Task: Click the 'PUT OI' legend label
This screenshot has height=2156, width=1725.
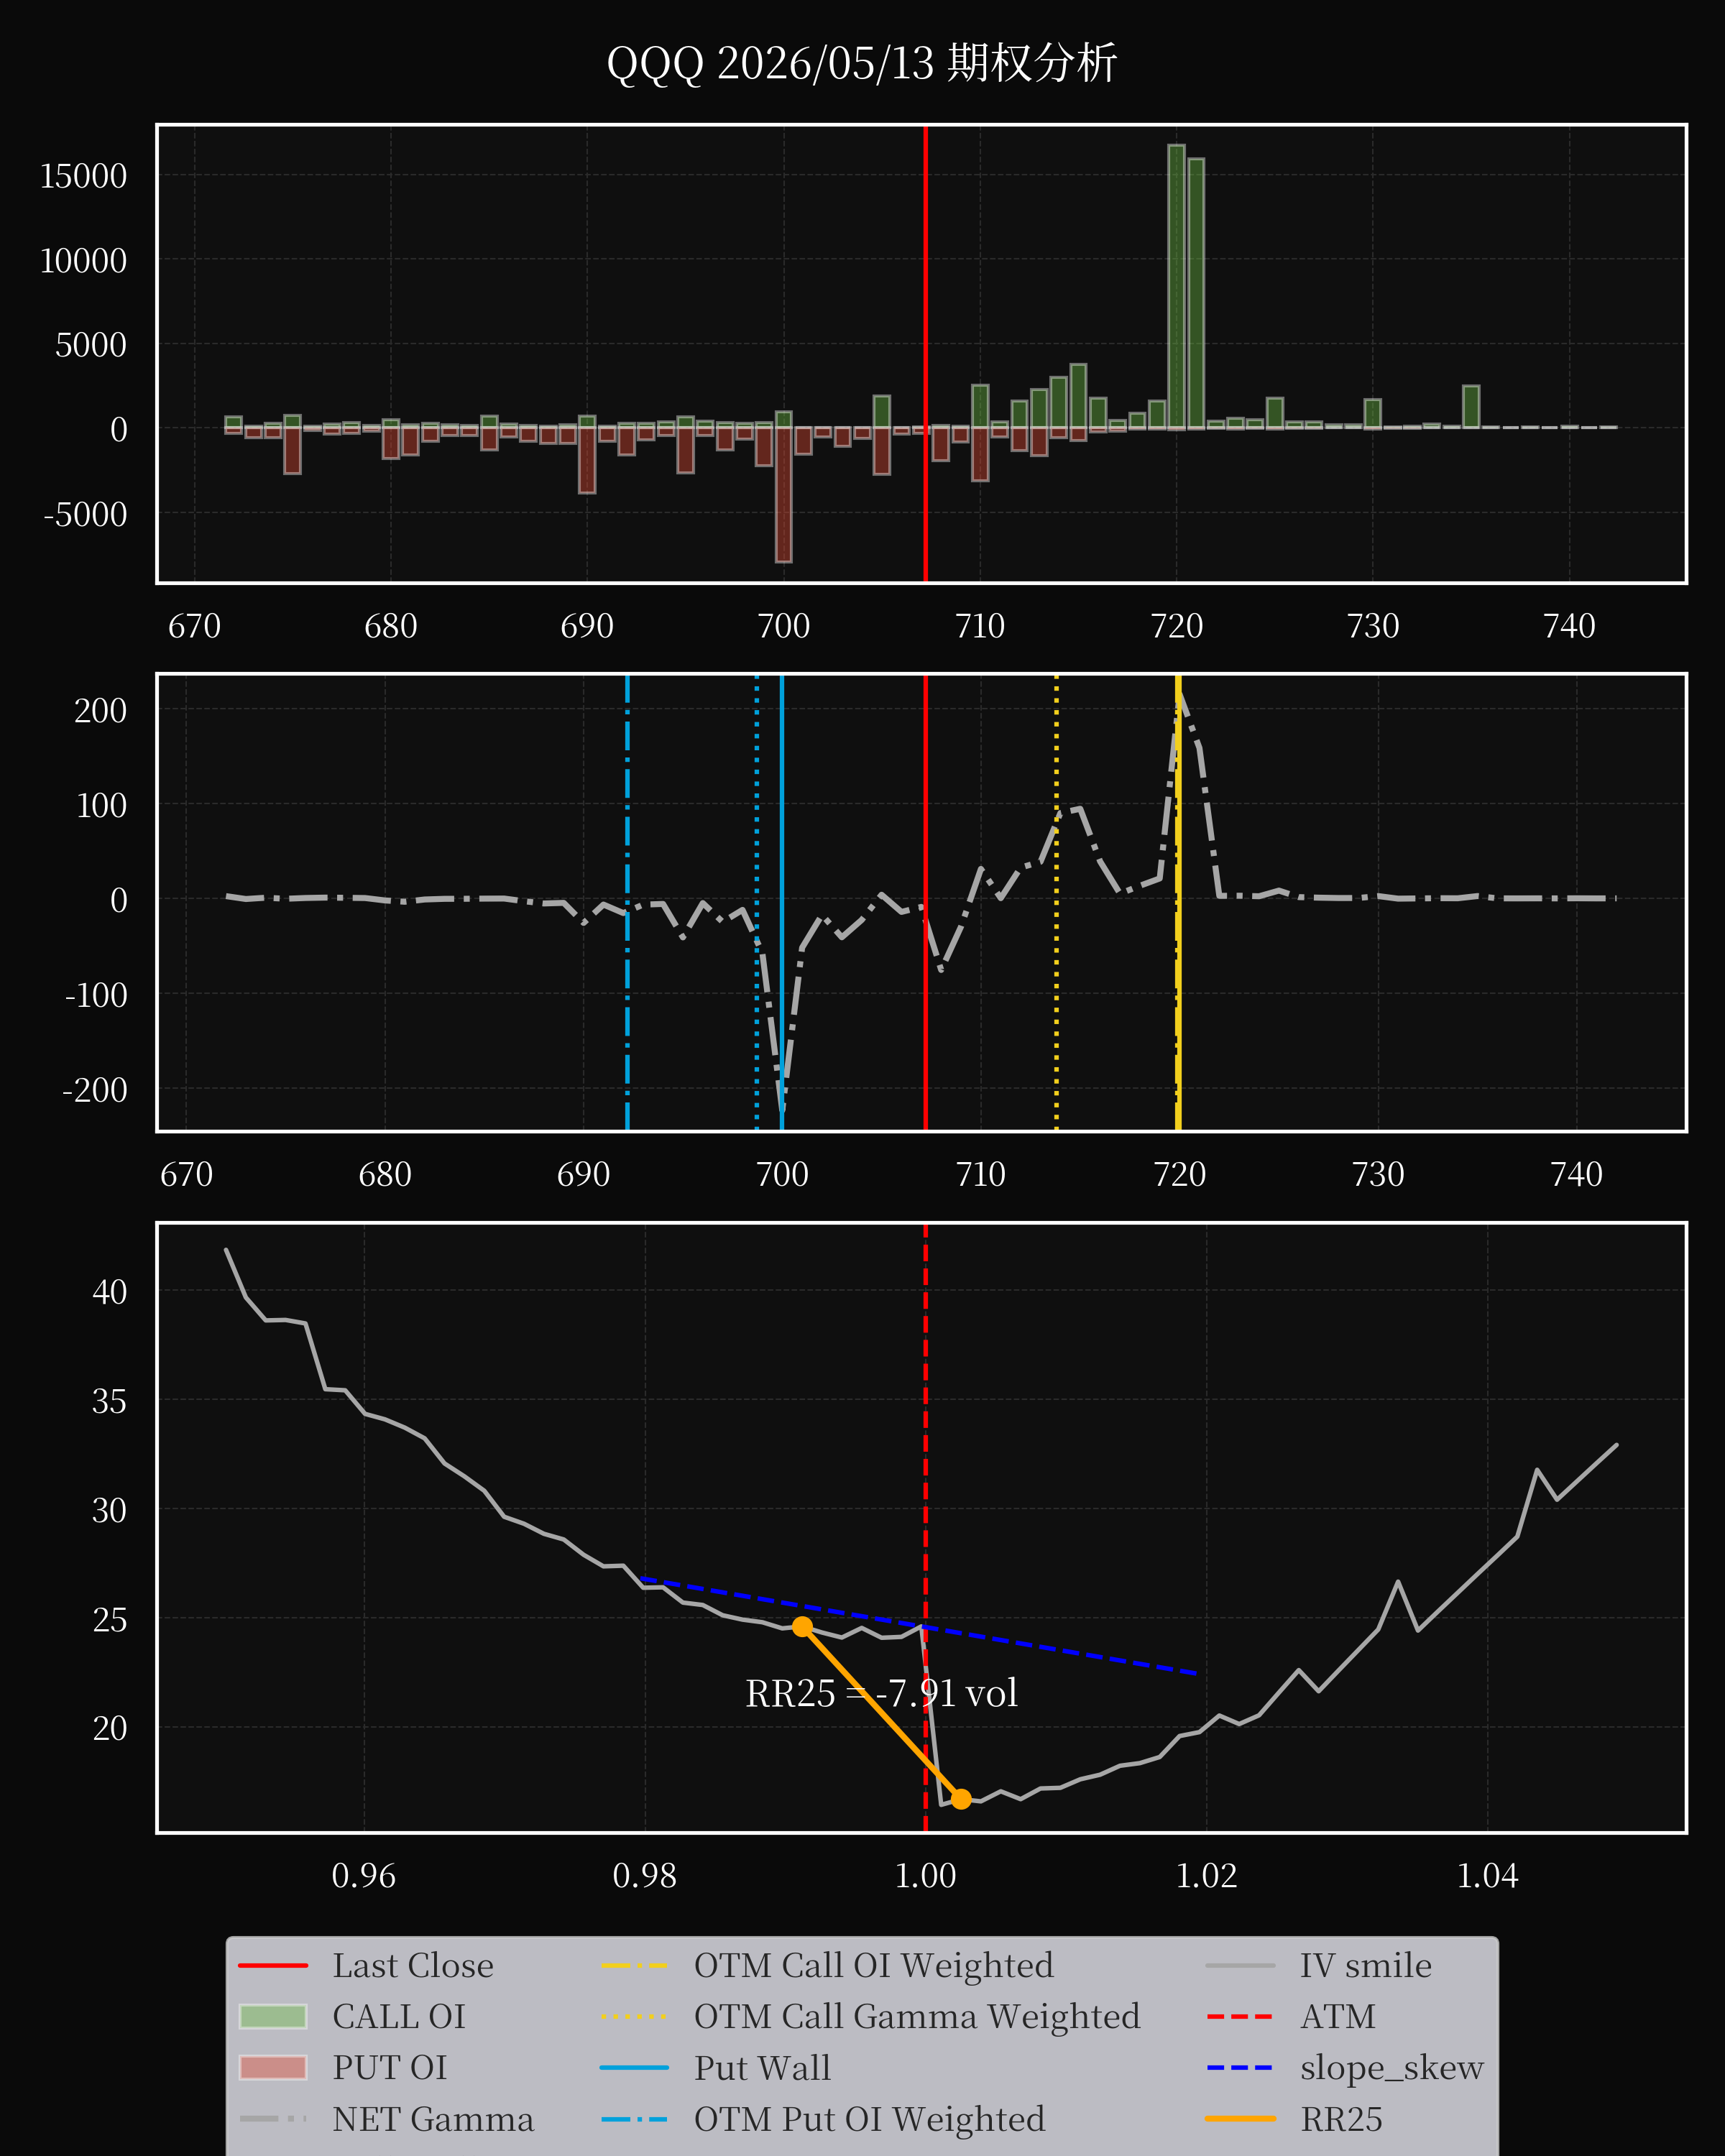Action: coord(390,2067)
